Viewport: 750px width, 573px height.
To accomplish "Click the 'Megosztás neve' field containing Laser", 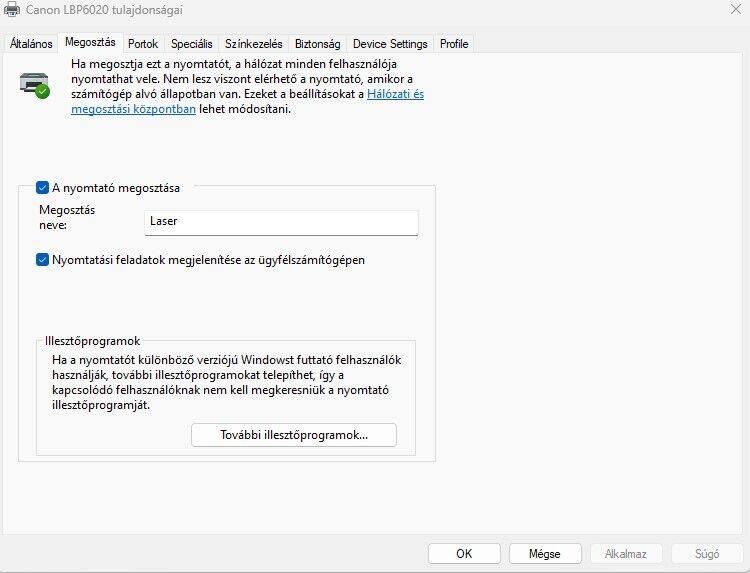I will pos(281,222).
